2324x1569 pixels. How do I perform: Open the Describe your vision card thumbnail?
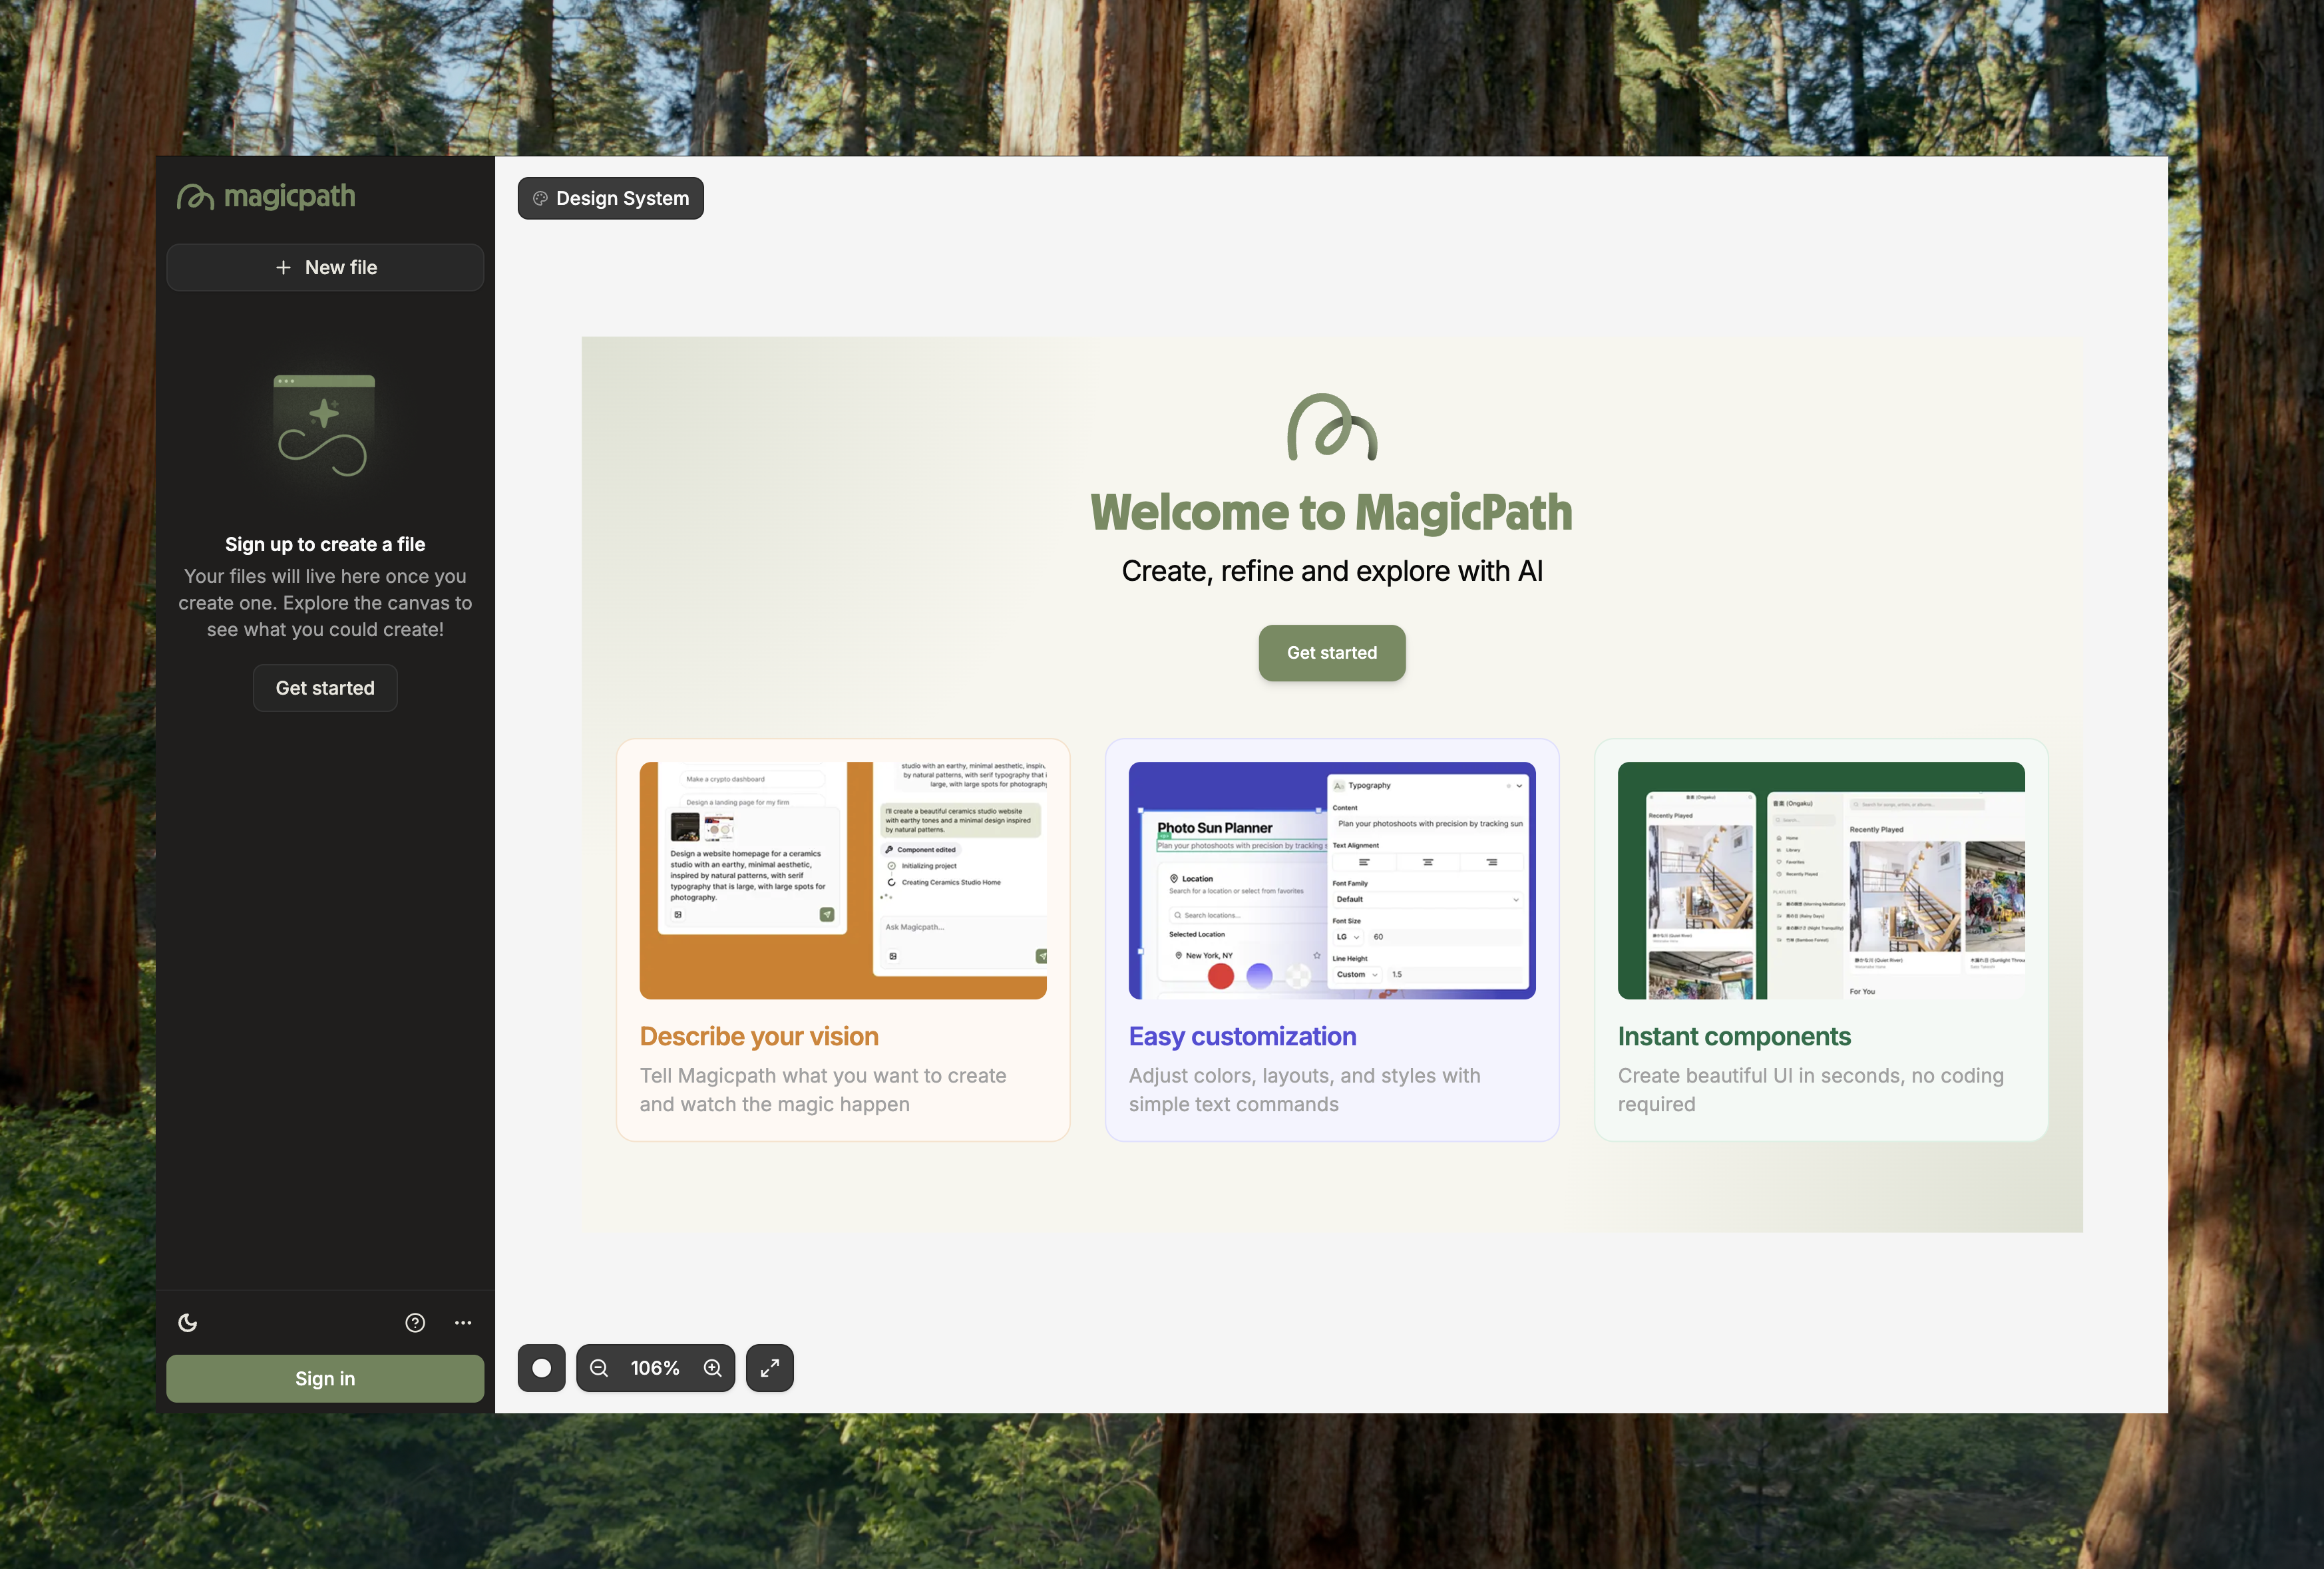(842, 880)
